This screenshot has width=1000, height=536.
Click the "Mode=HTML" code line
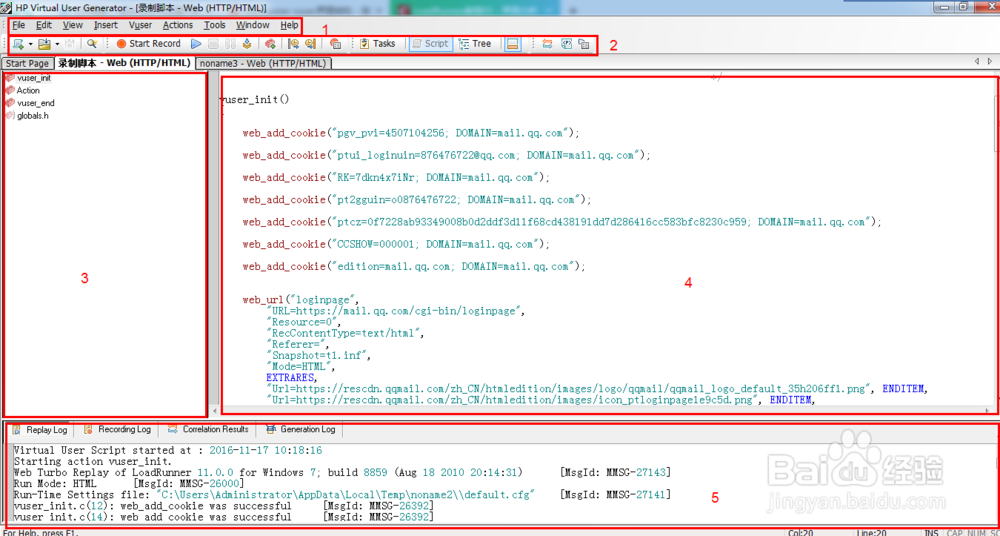[299, 366]
